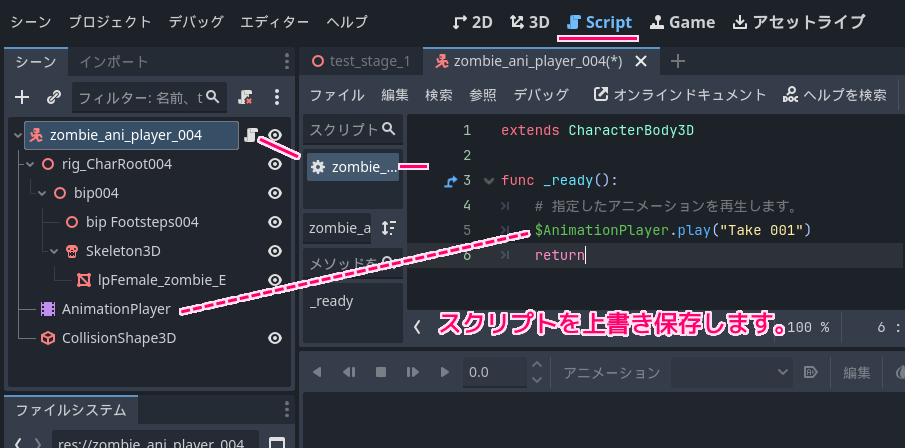
Task: Switch to the 3D workspace
Action: [x=529, y=21]
